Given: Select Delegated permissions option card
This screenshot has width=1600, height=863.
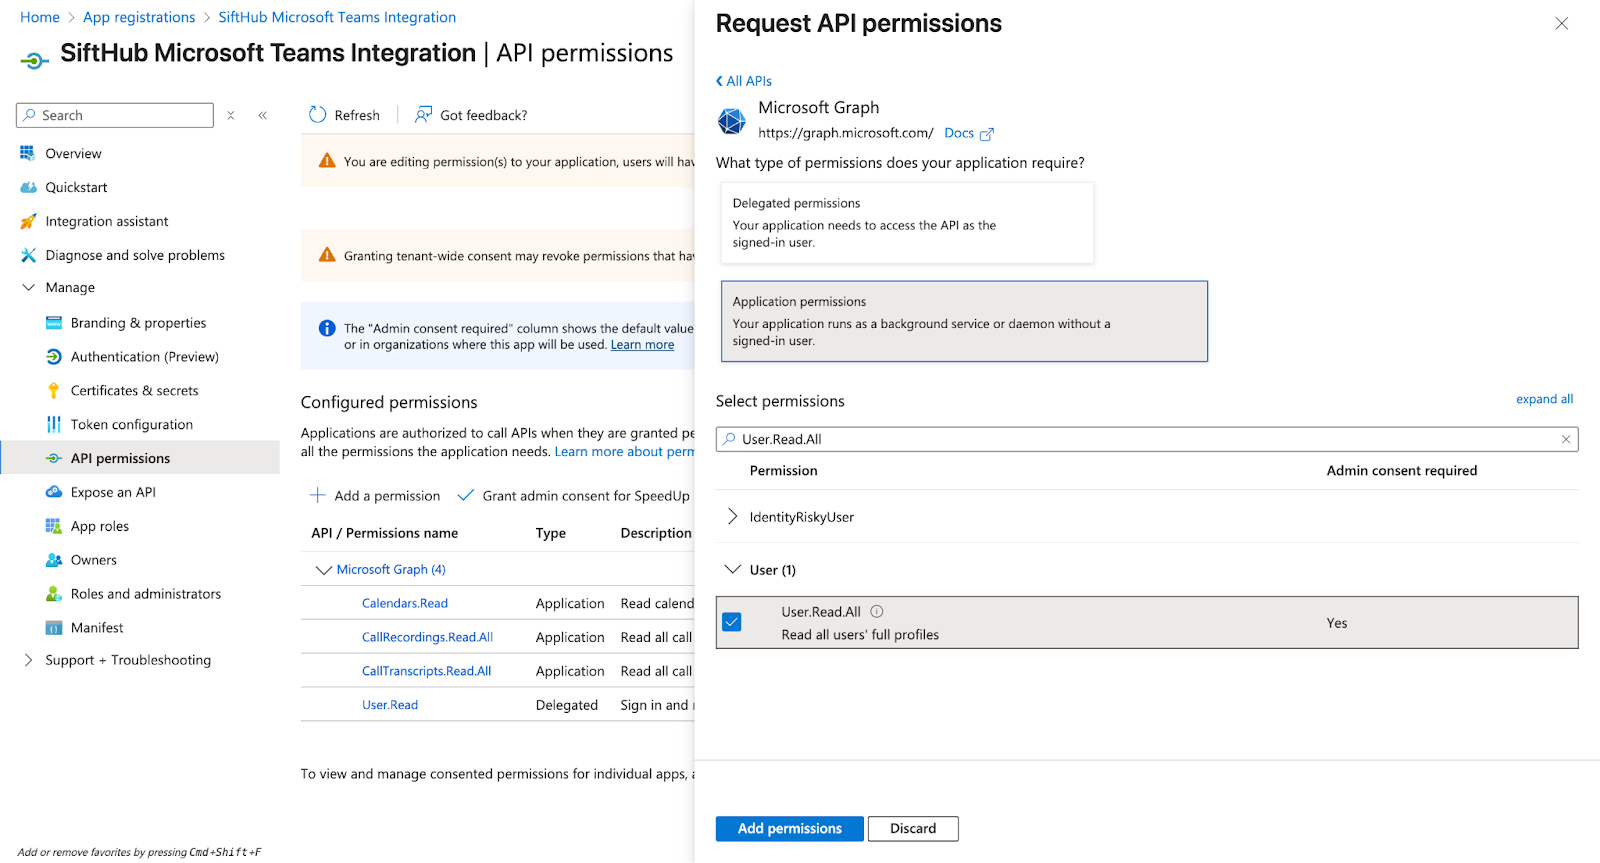Looking at the screenshot, I should point(906,223).
